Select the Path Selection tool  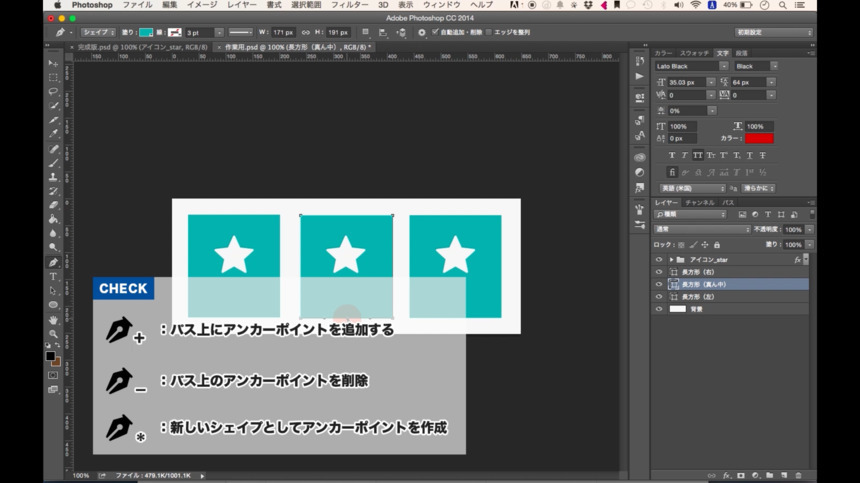[53, 291]
